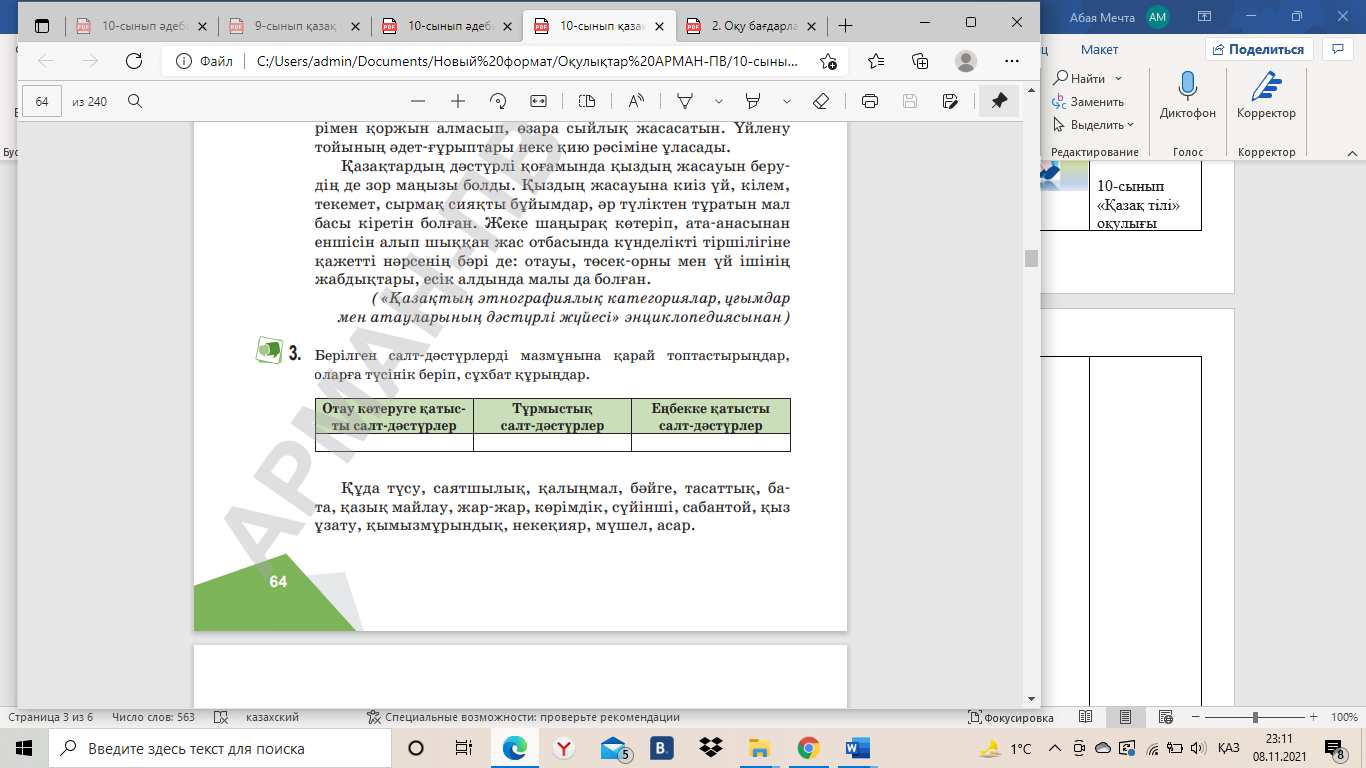
Task: Click the Поделиться share button
Action: point(1258,49)
